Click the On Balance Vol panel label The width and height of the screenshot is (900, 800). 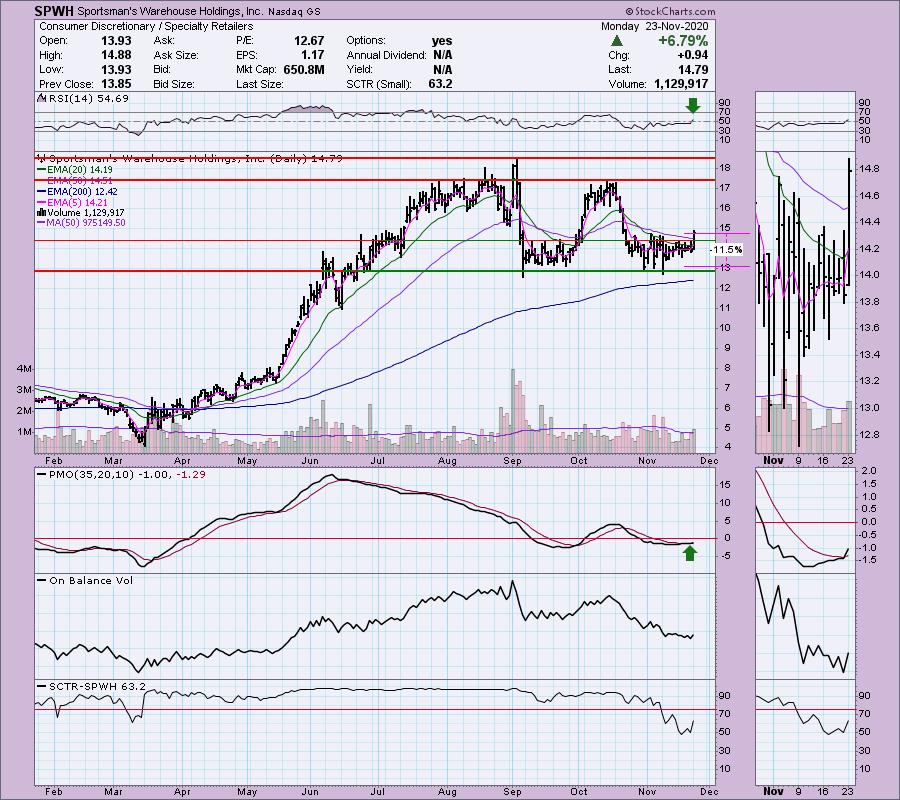91,581
